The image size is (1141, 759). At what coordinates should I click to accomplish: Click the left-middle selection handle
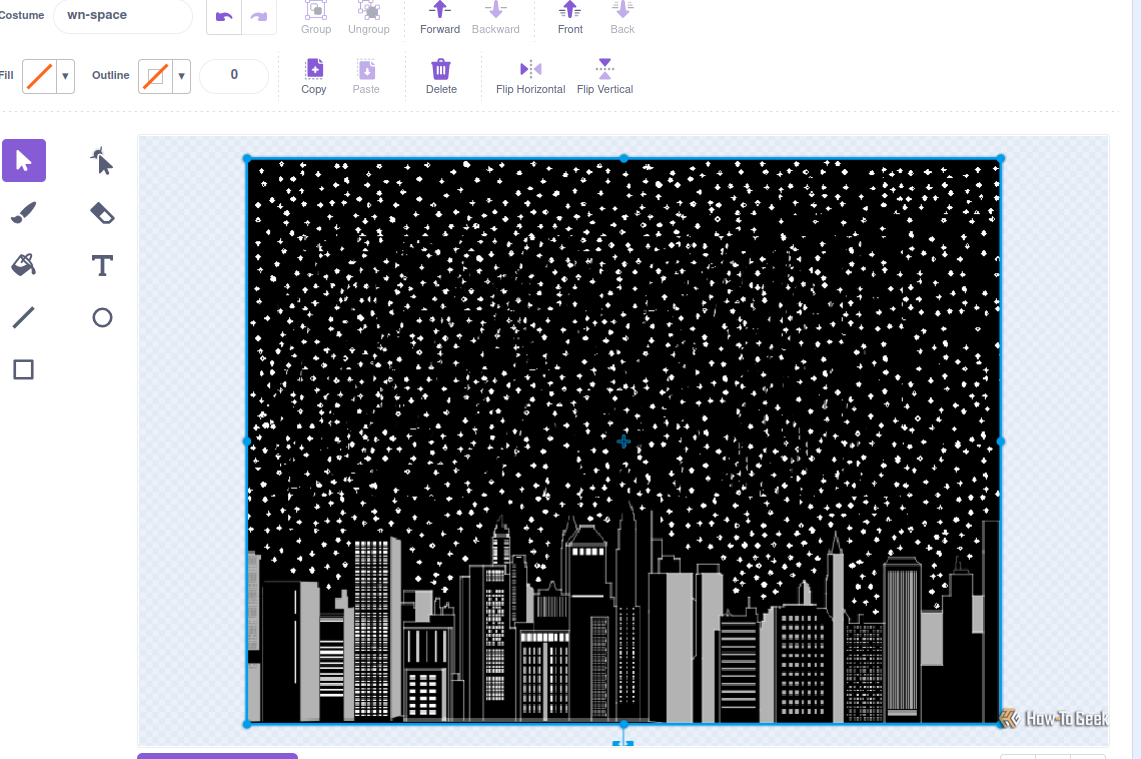click(x=247, y=441)
